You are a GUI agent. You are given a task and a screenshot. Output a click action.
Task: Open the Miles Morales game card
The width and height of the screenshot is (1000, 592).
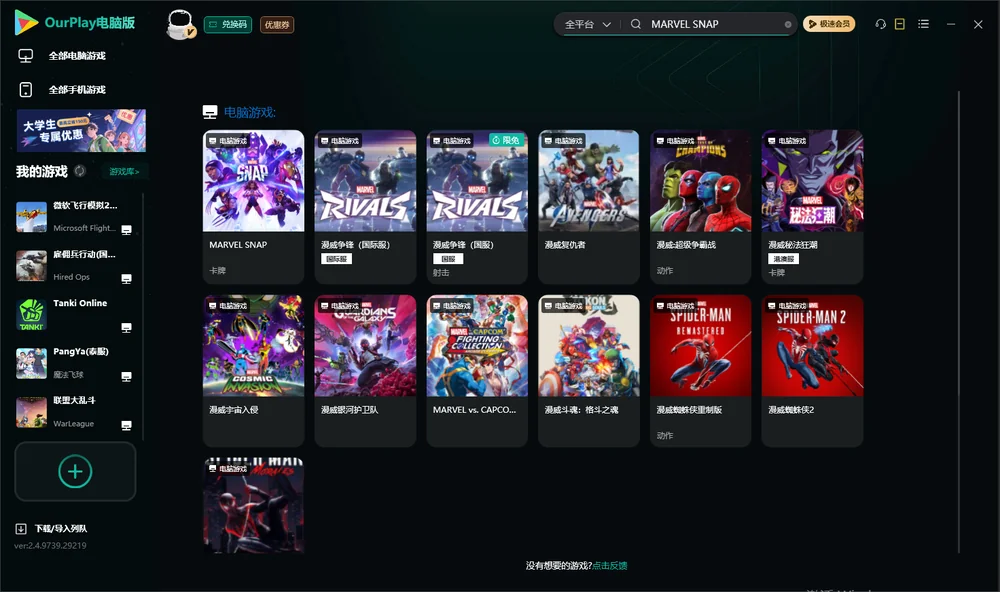point(253,505)
